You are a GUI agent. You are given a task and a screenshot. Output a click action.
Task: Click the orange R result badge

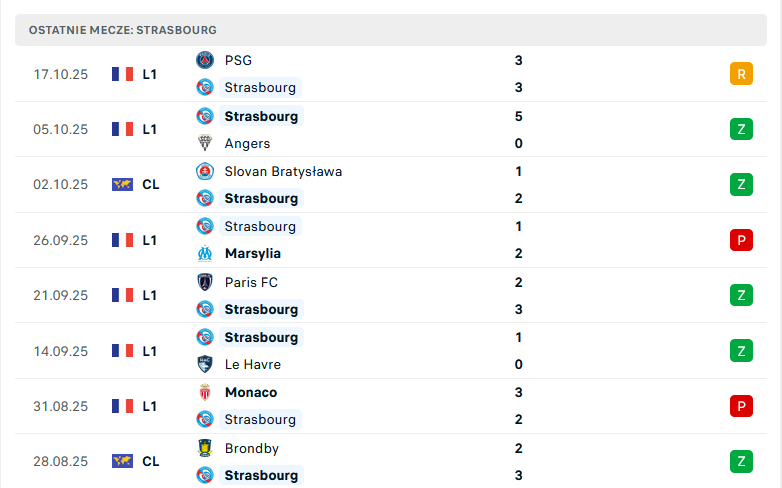point(741,74)
